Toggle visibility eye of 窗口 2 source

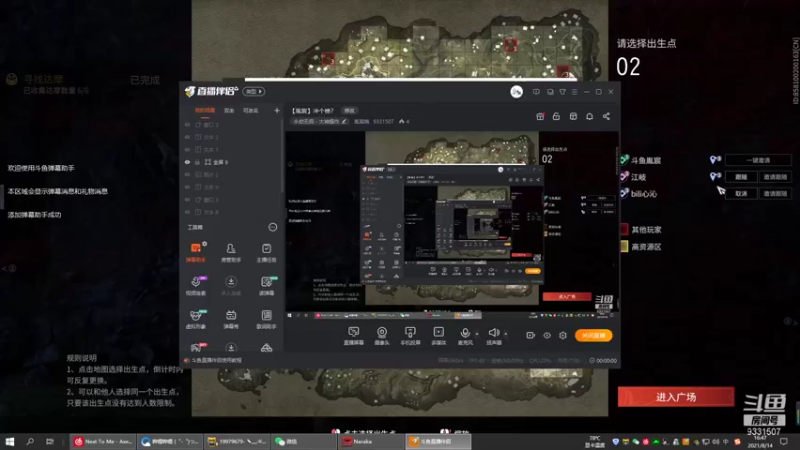[187, 124]
